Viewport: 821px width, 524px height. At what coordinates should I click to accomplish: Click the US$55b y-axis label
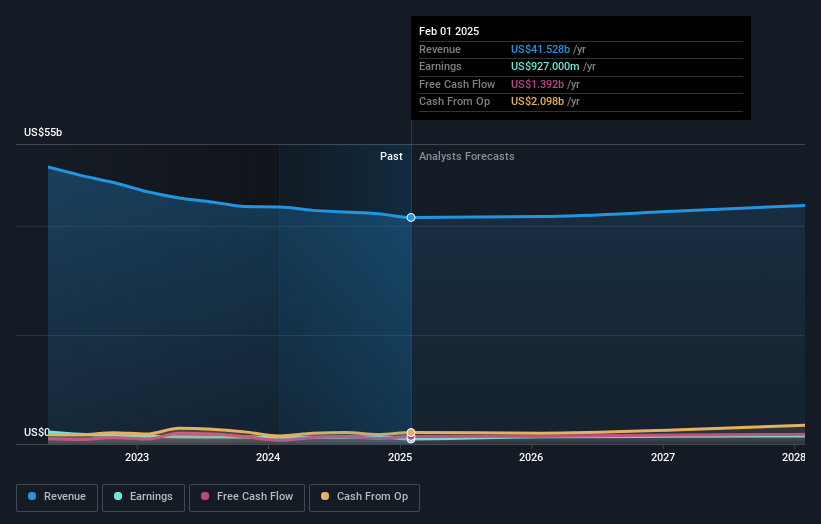[43, 132]
